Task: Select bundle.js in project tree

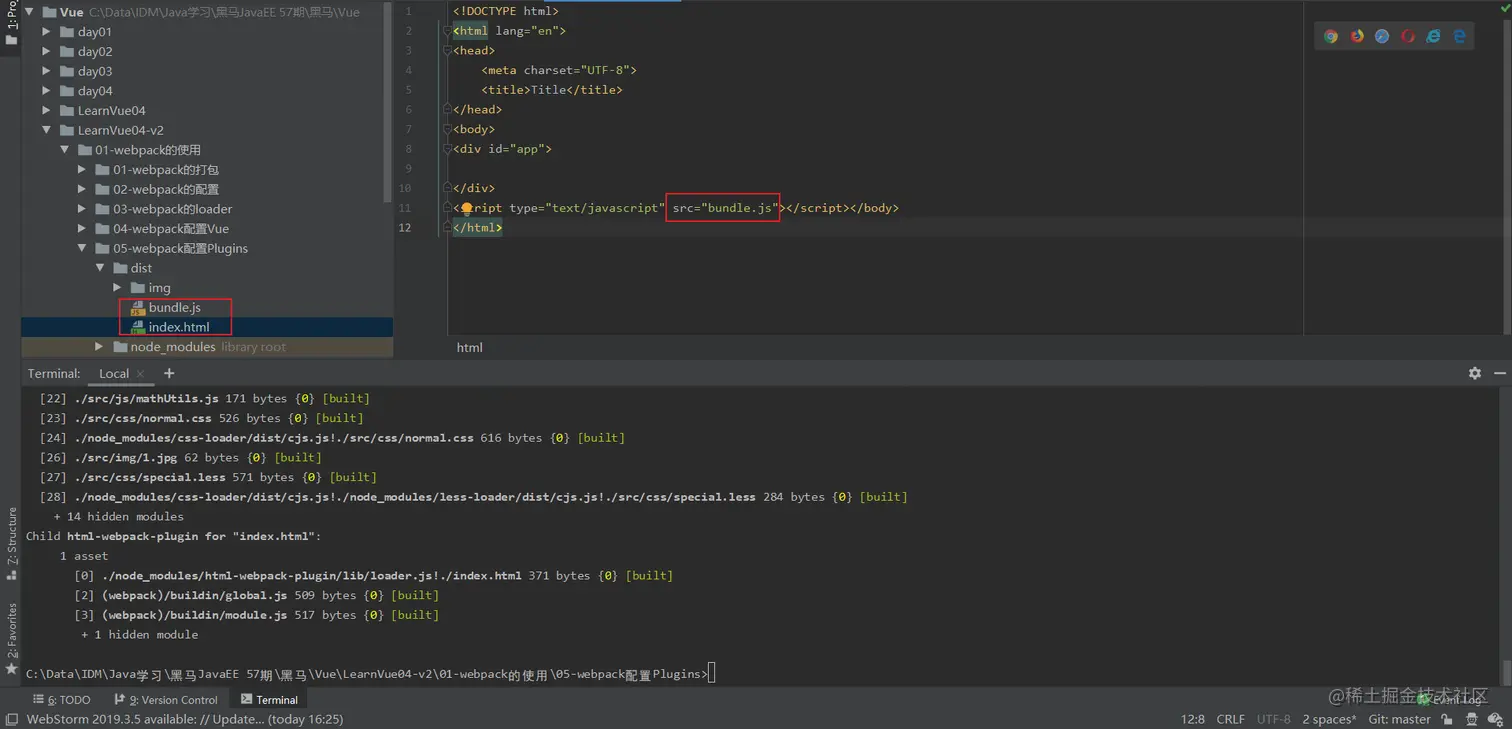Action: (175, 308)
